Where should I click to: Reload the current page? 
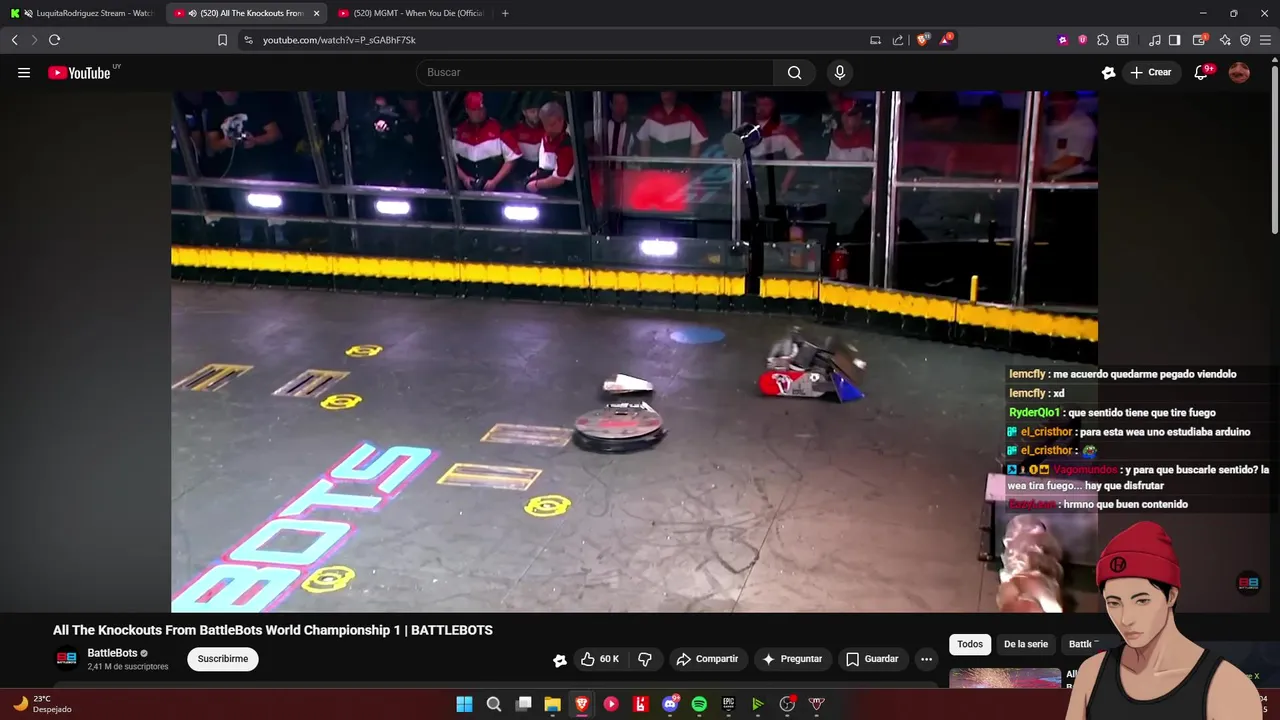(54, 40)
